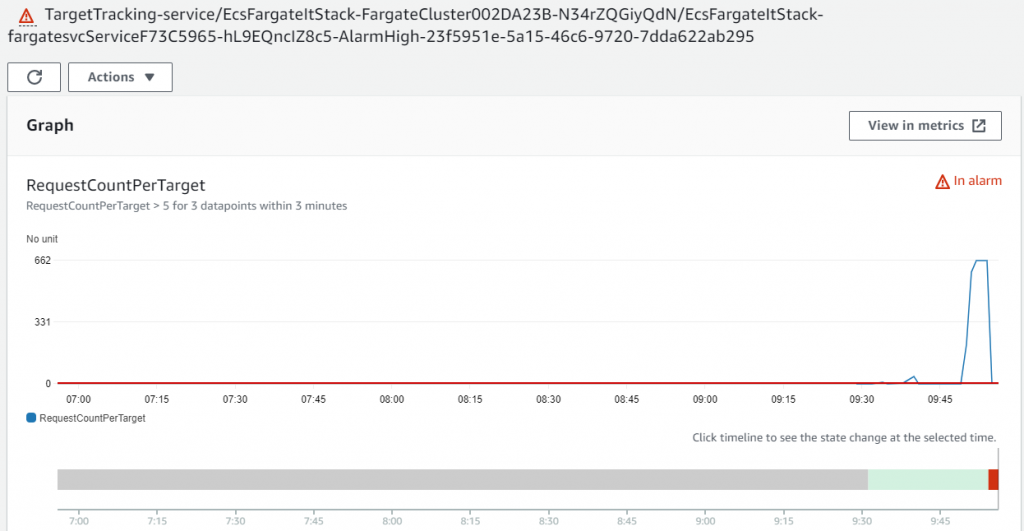
Task: Click the peak of the blue metric spike
Action: (x=981, y=261)
